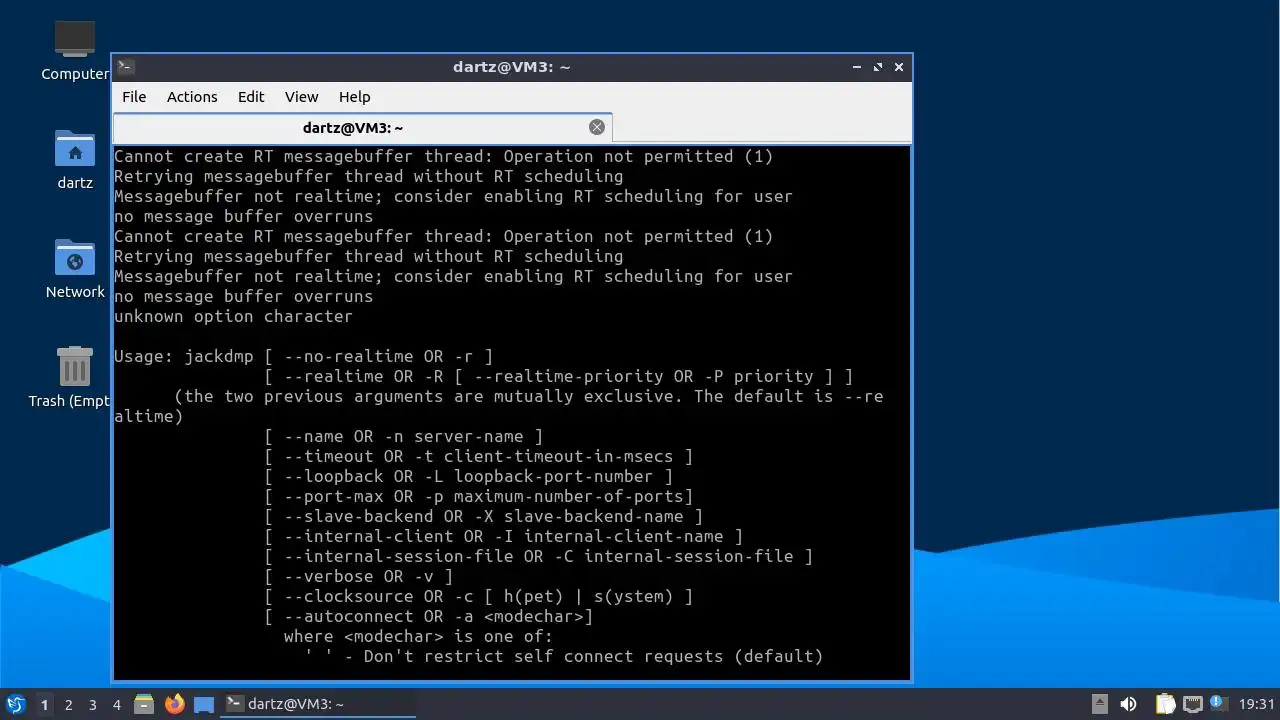Click the 19:31 panel clock
Image resolution: width=1280 pixels, height=720 pixels.
click(1257, 704)
